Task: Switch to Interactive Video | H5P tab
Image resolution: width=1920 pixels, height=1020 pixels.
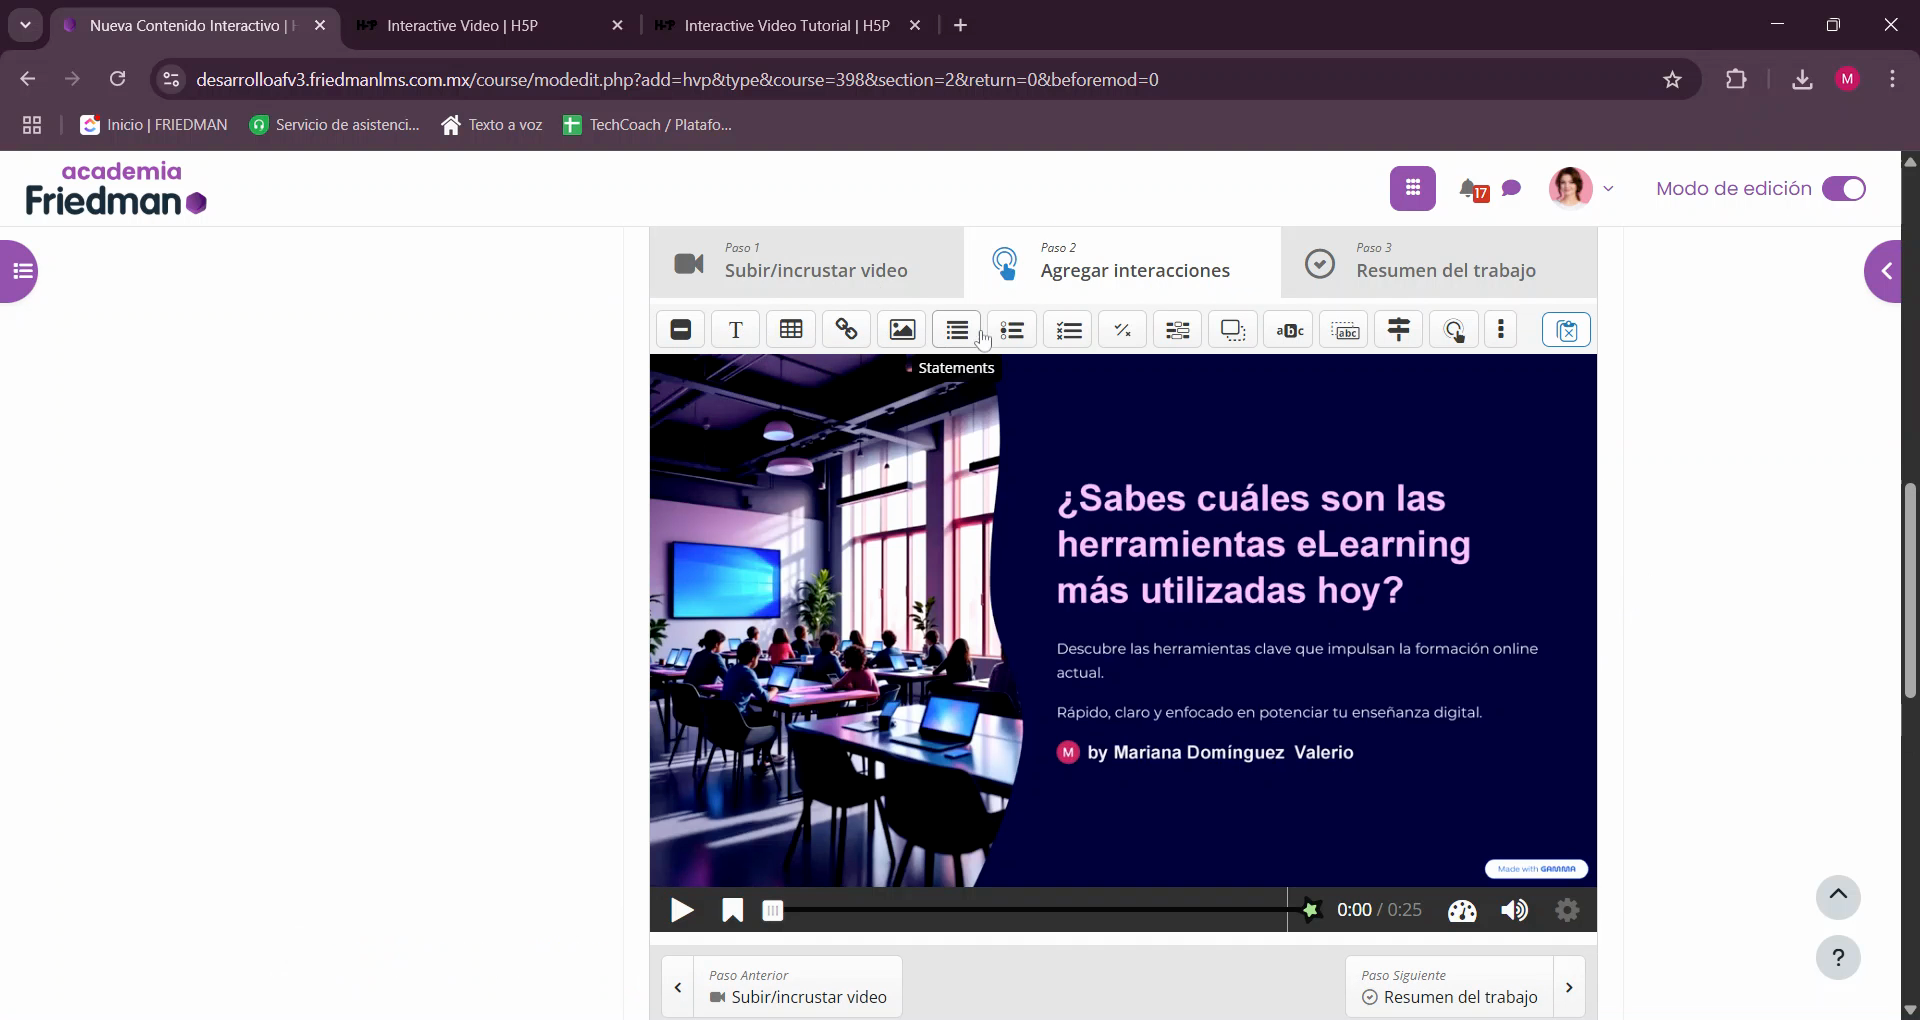Action: pos(491,26)
